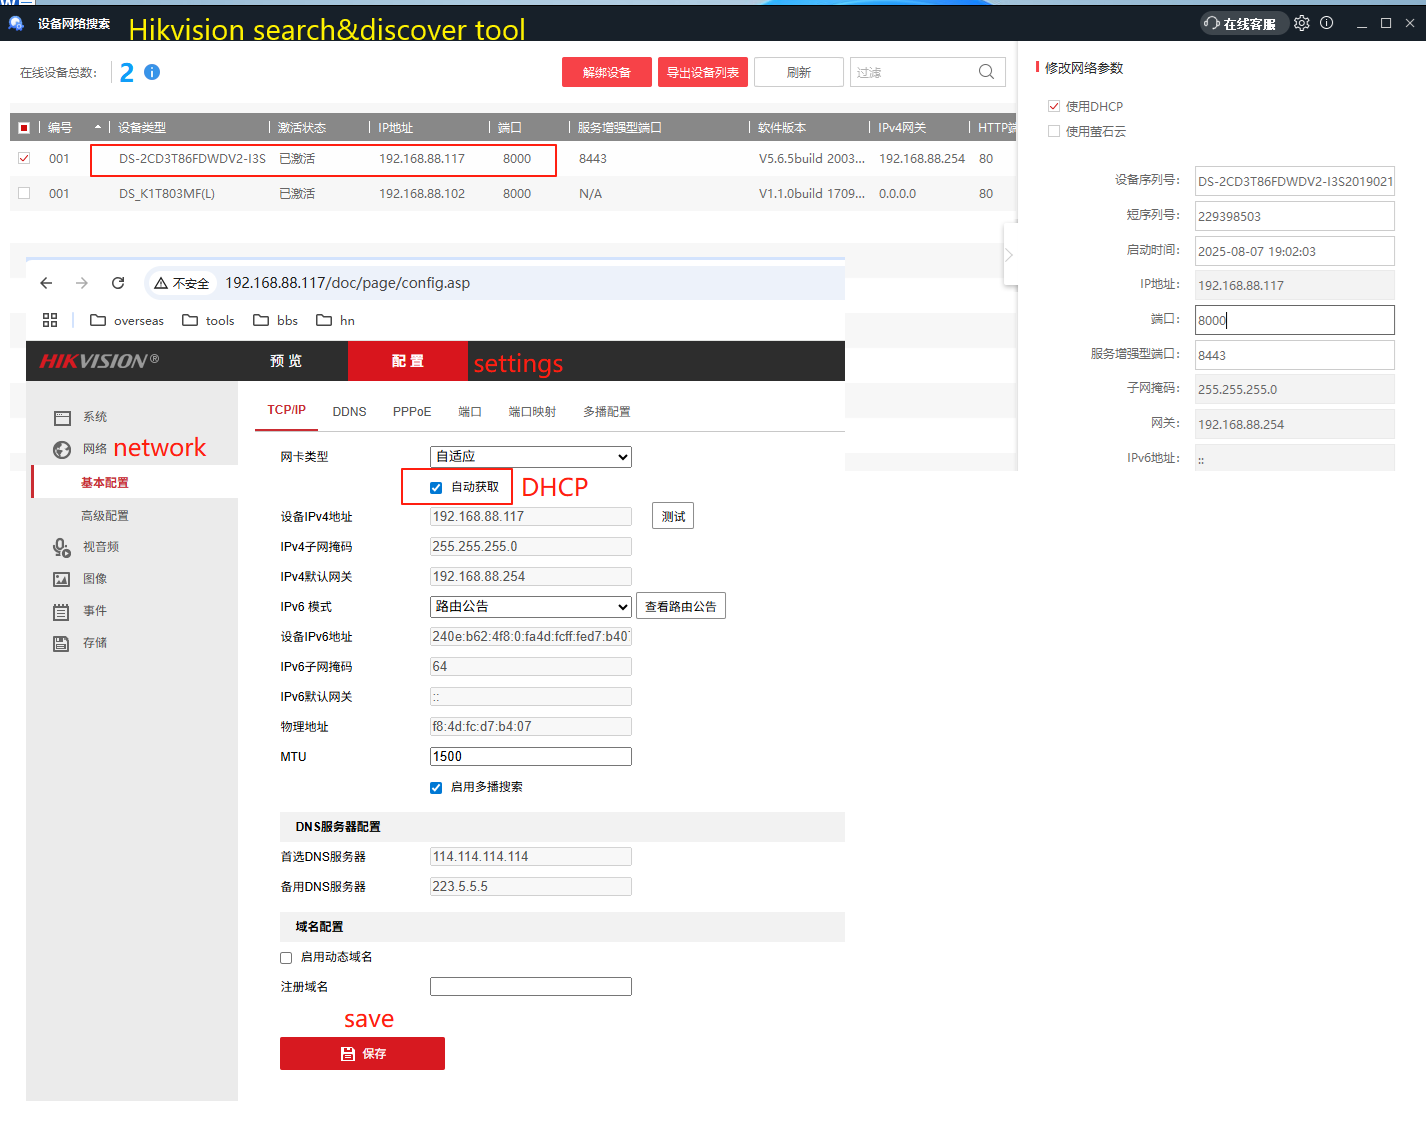Screen dimensions: 1426x1124
Task: Click 解绑设备 button
Action: (607, 72)
